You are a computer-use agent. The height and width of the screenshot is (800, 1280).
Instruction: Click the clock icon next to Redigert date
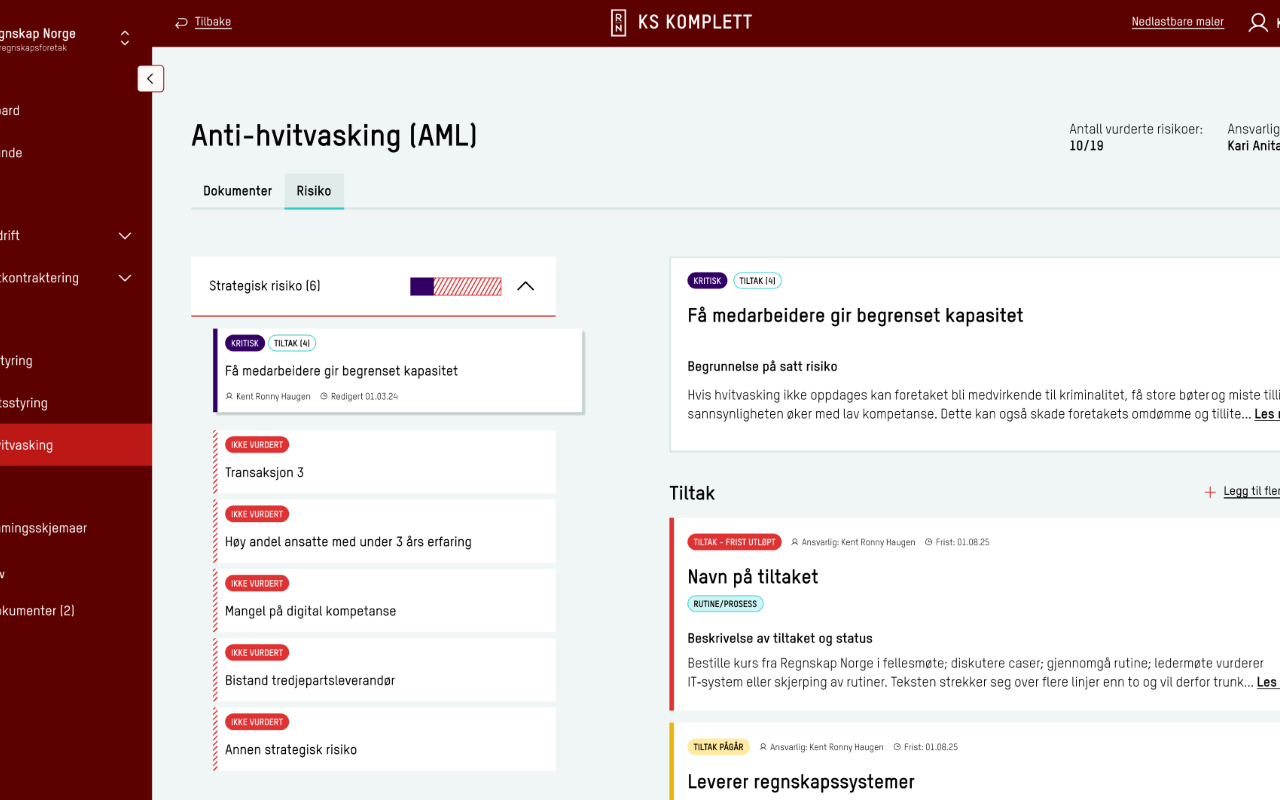click(324, 397)
